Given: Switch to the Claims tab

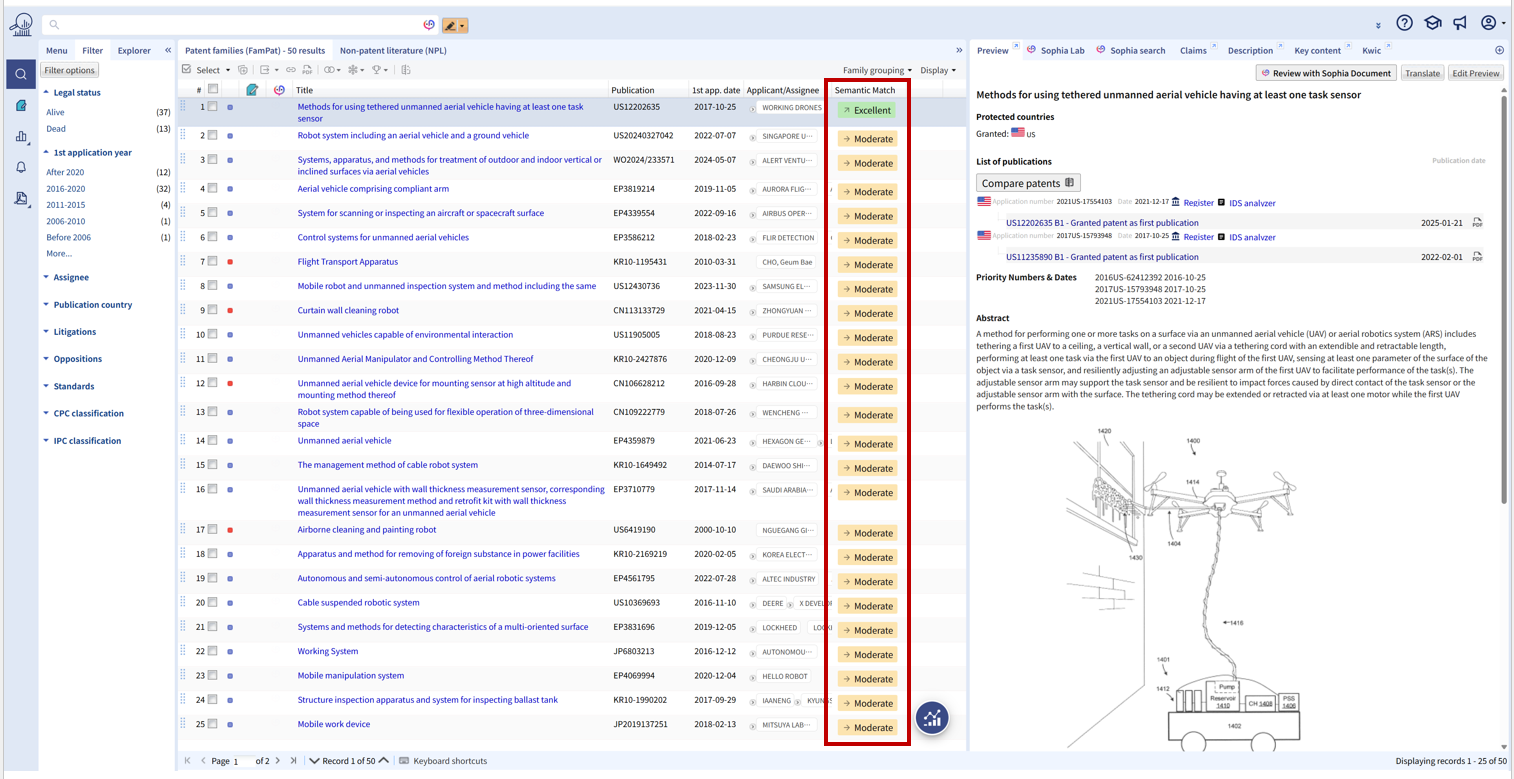Looking at the screenshot, I should pos(1192,50).
